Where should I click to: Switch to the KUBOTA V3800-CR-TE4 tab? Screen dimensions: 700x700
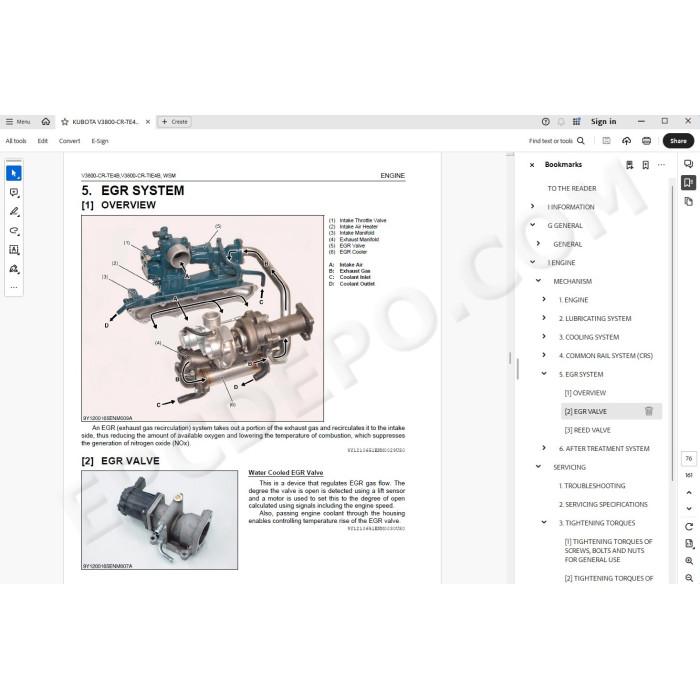pyautogui.click(x=106, y=121)
